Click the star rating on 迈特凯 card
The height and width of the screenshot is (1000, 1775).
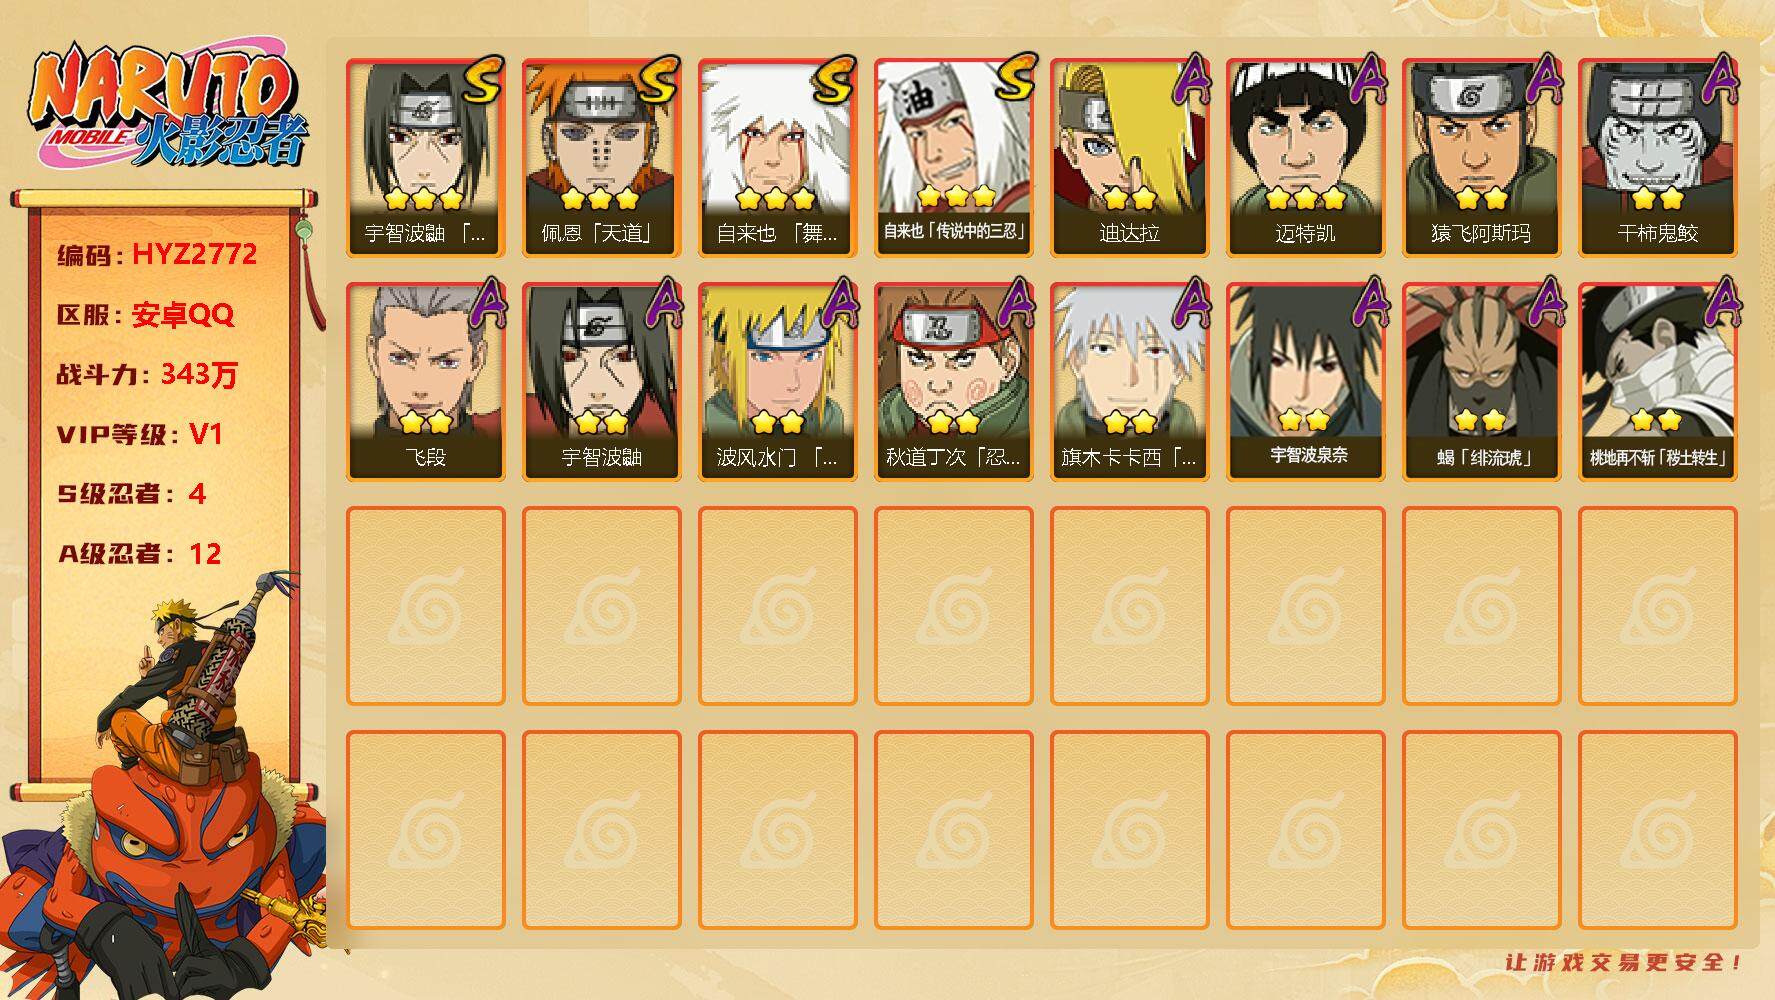point(1305,198)
